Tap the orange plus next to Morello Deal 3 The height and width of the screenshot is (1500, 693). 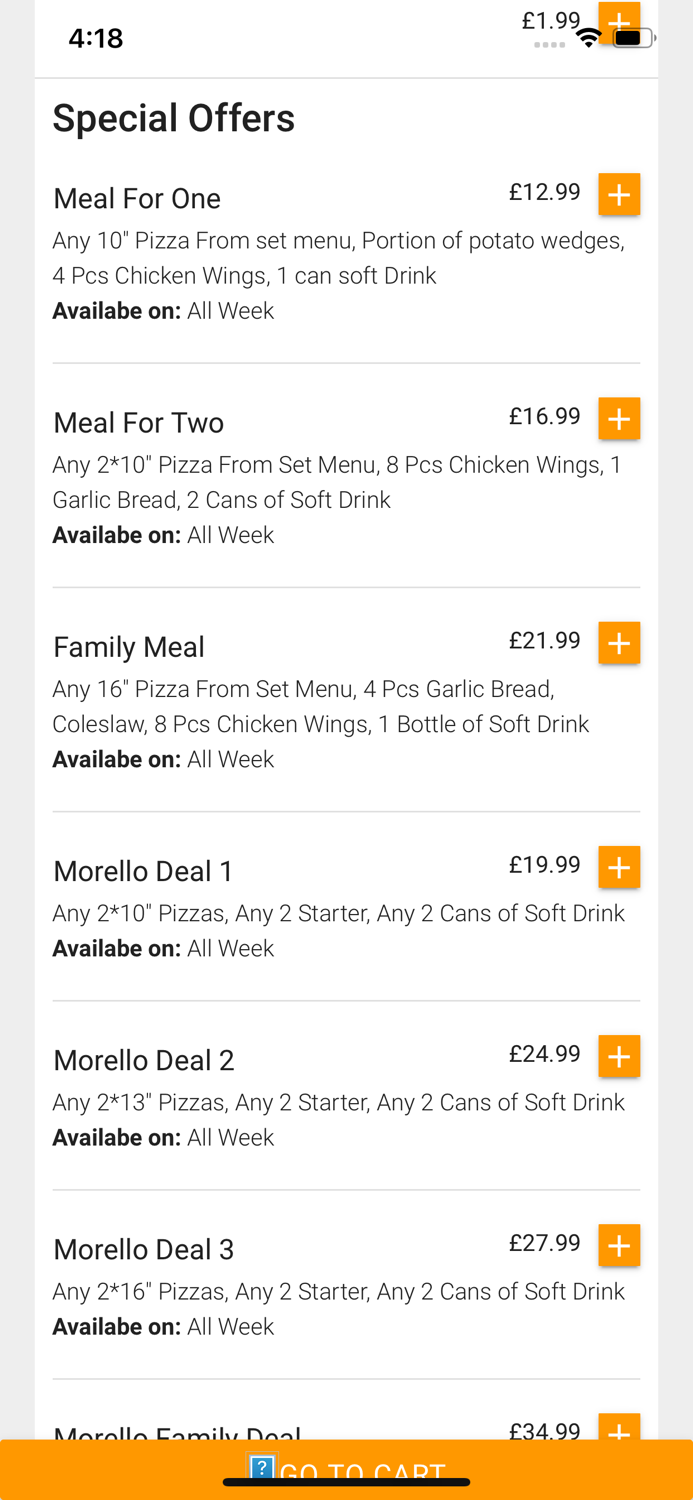tap(618, 1245)
